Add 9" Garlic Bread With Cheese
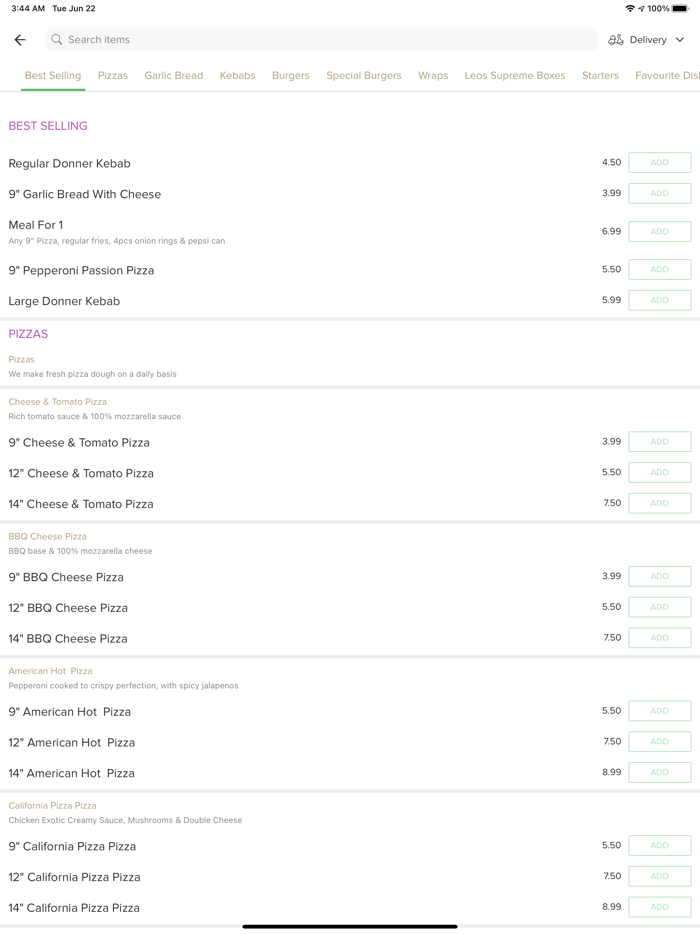 click(659, 194)
